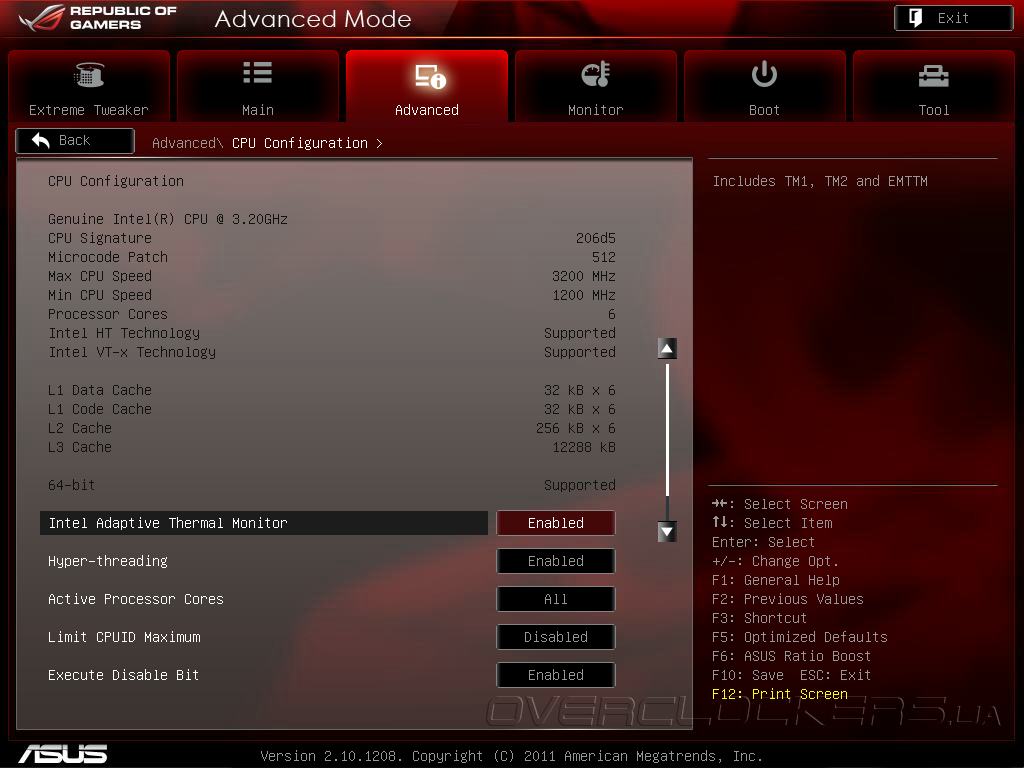Viewport: 1024px width, 768px height.
Task: Click the F2: Previous Values hint
Action: pos(788,599)
